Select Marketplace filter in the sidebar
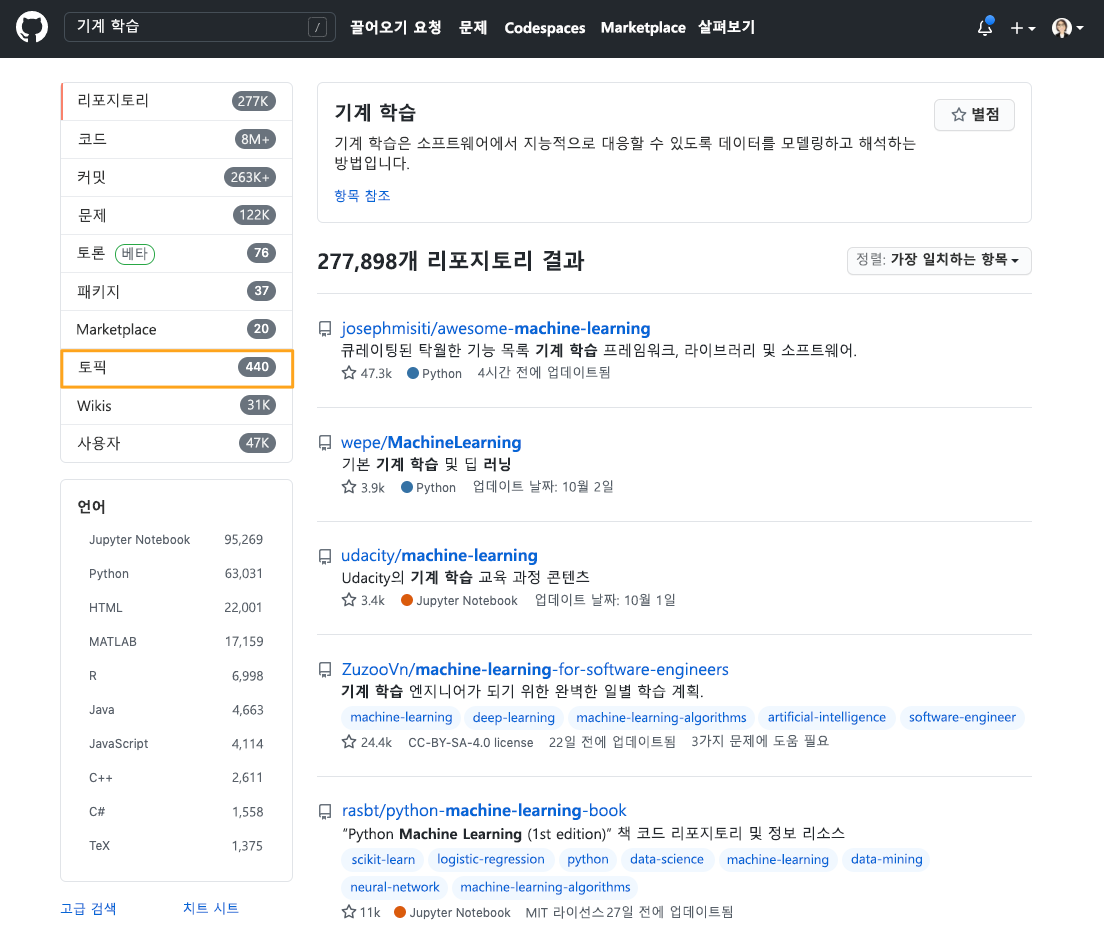Image resolution: width=1104 pixels, height=944 pixels. (176, 329)
